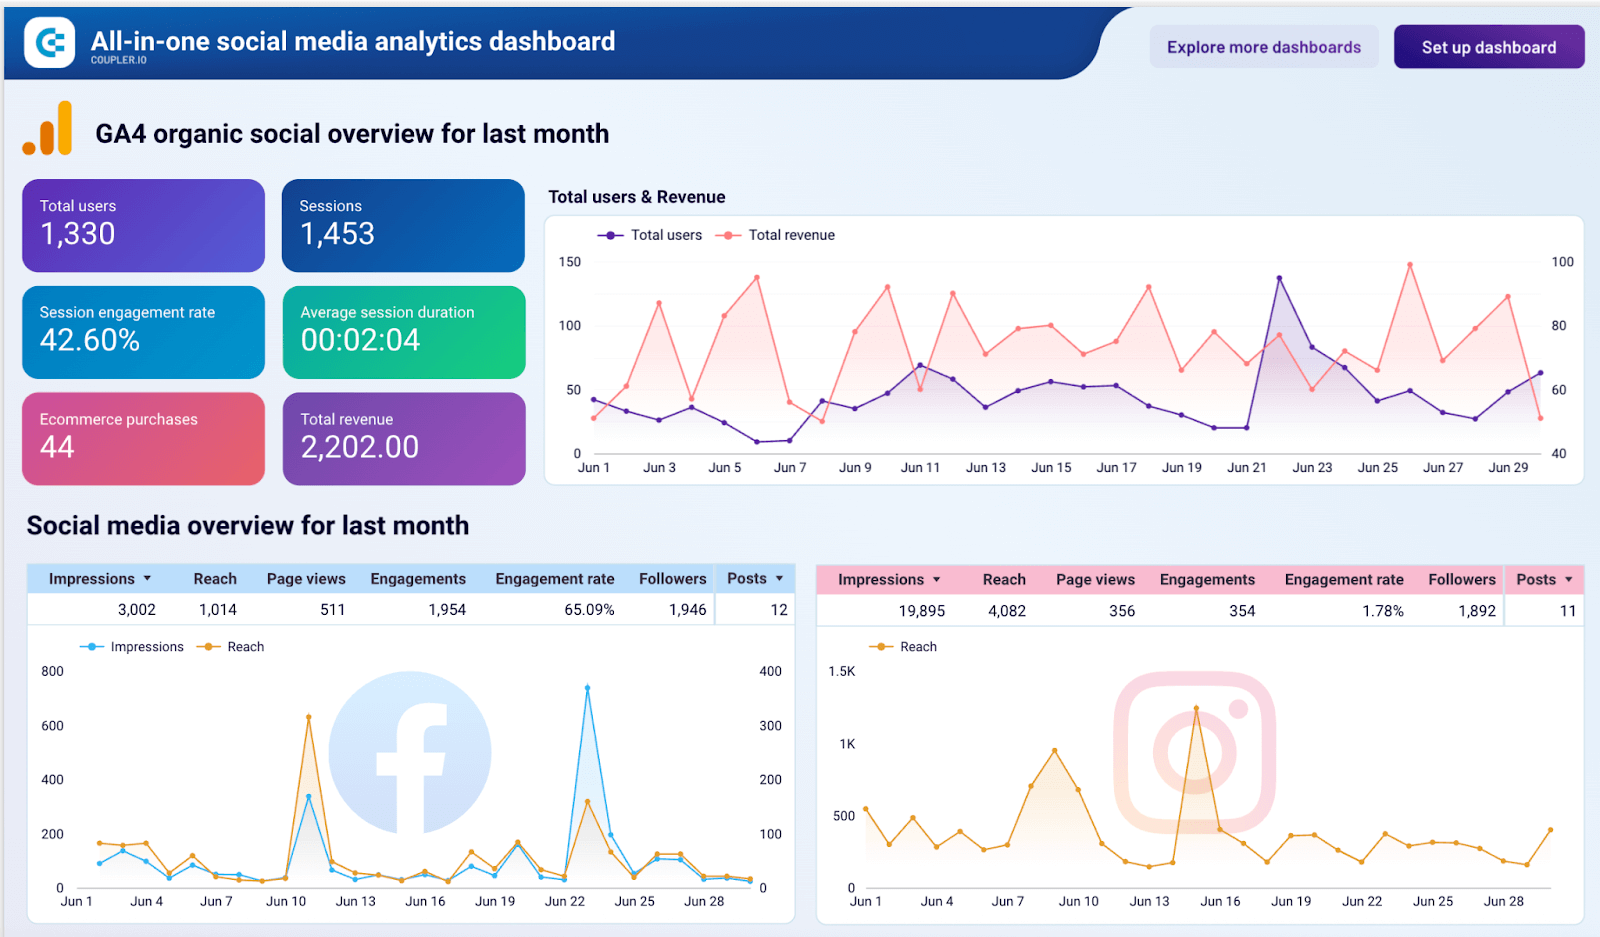1600x937 pixels.
Task: Click the Facebook logo in the chart
Action: tap(410, 753)
